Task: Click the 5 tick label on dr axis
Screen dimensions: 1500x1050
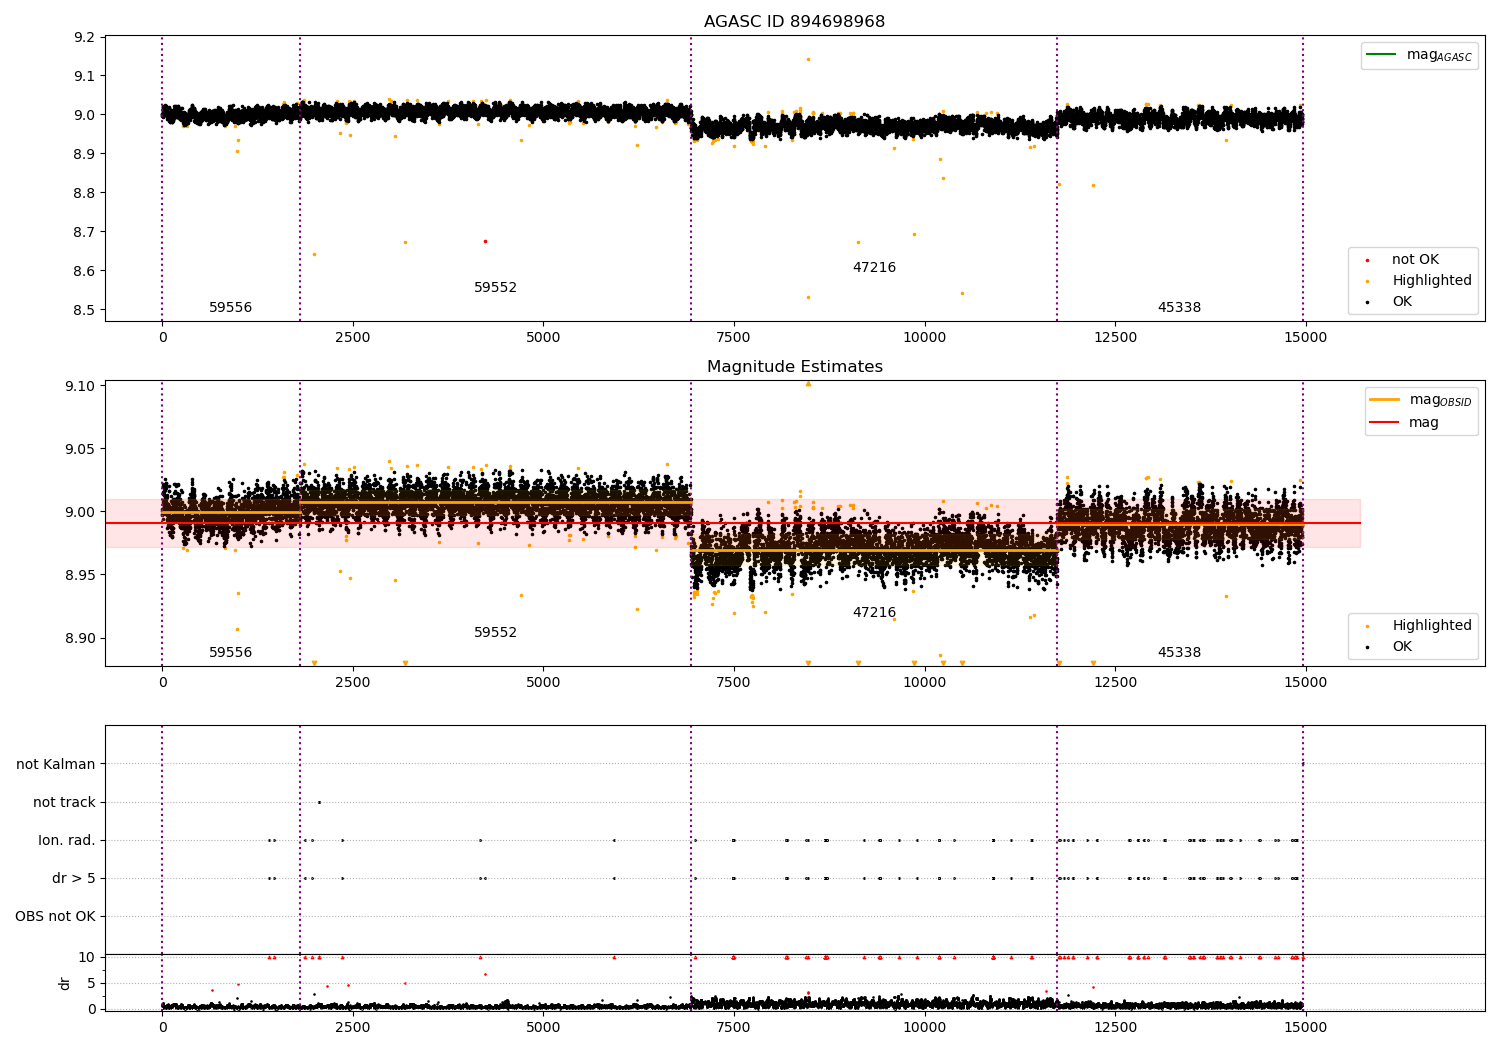Action: click(91, 983)
